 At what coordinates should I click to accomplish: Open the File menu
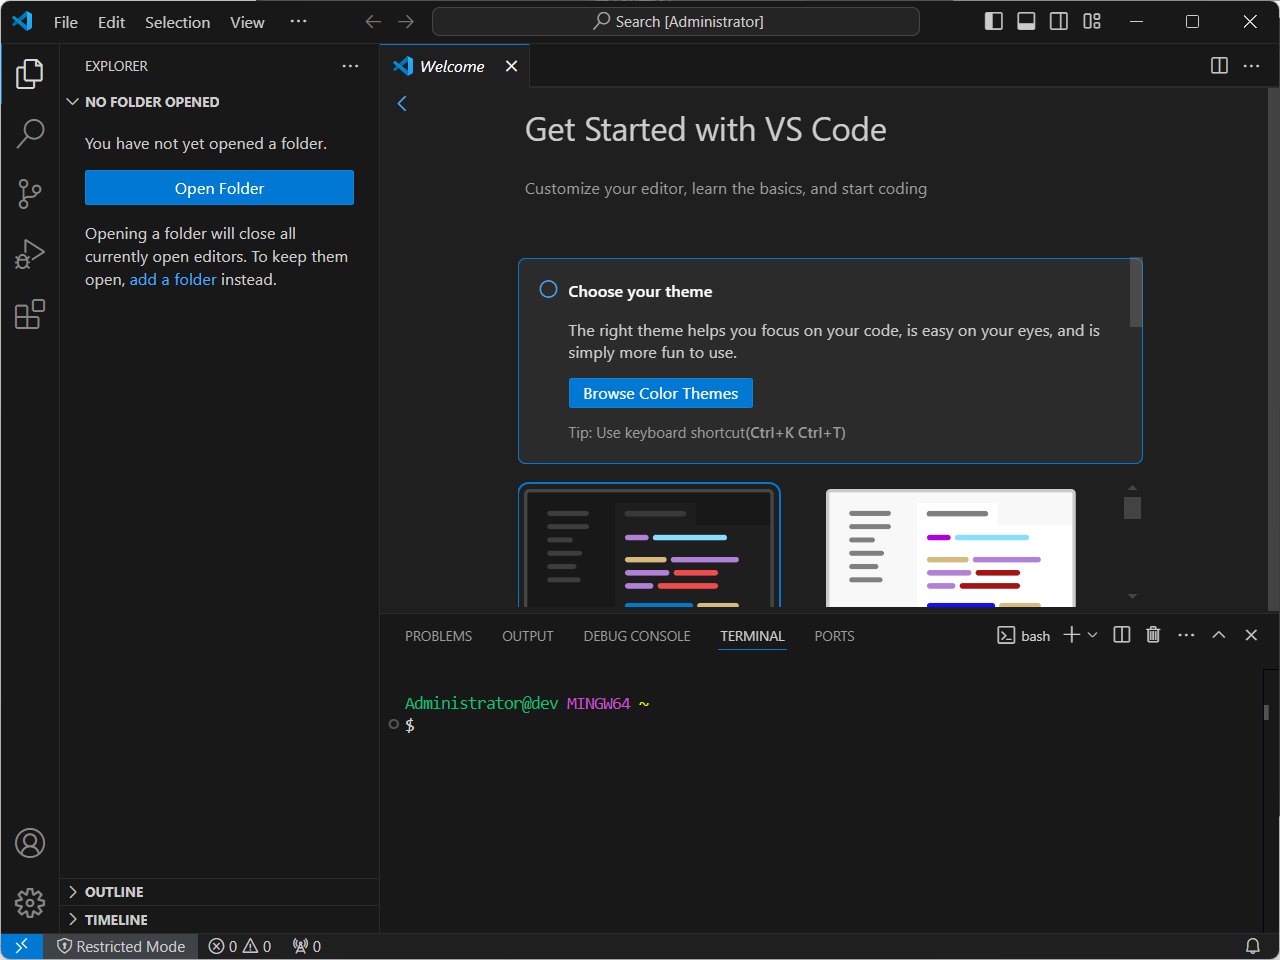click(66, 22)
